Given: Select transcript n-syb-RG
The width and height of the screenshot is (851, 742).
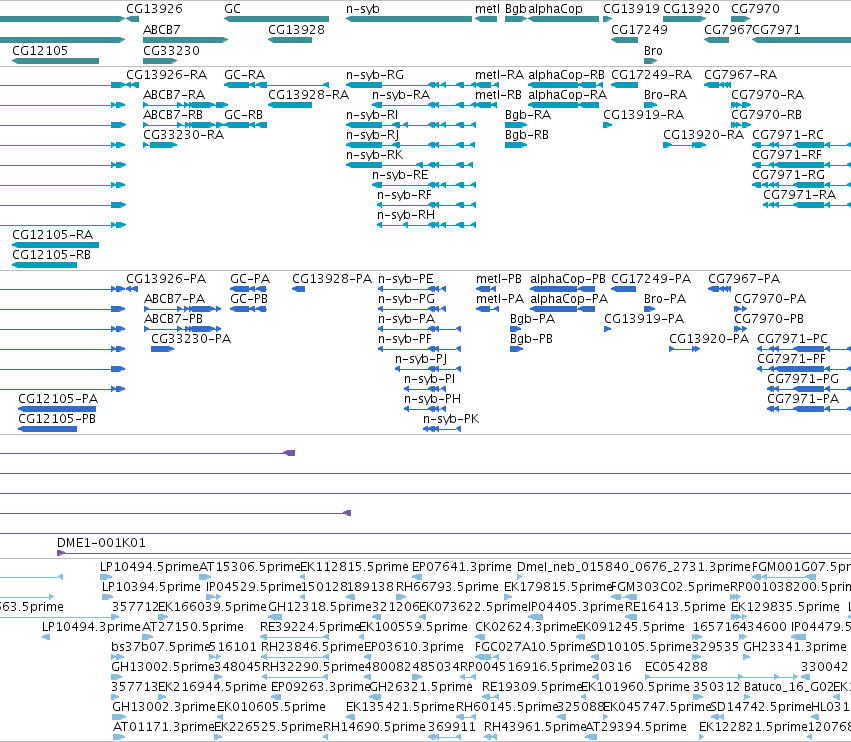Looking at the screenshot, I should click(x=411, y=85).
